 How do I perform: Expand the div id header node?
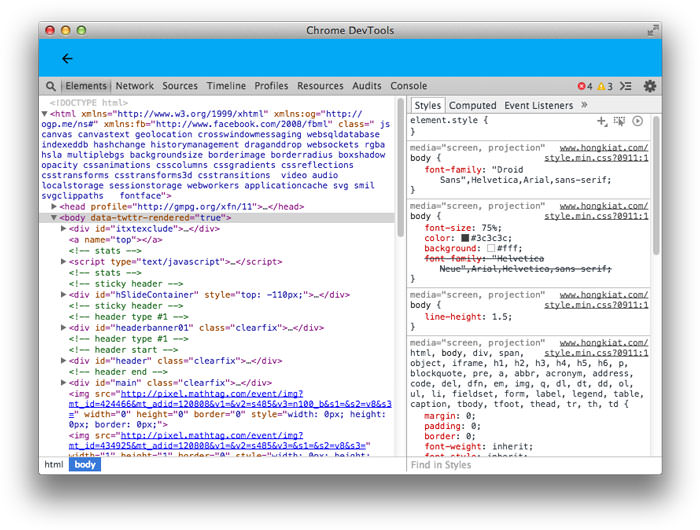click(x=63, y=360)
